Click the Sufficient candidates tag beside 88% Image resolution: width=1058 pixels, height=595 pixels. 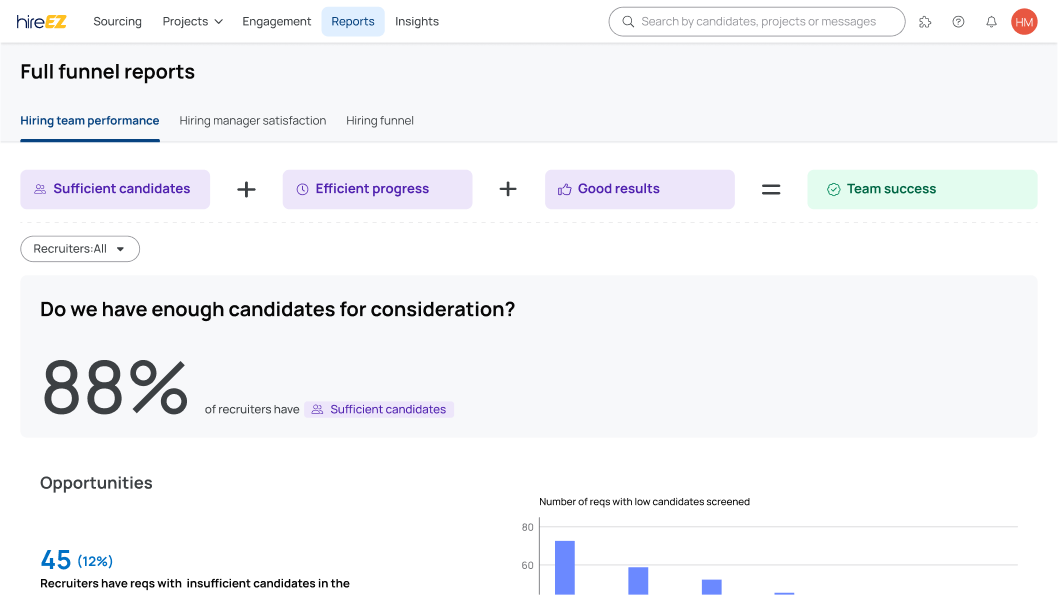pyautogui.click(x=379, y=409)
